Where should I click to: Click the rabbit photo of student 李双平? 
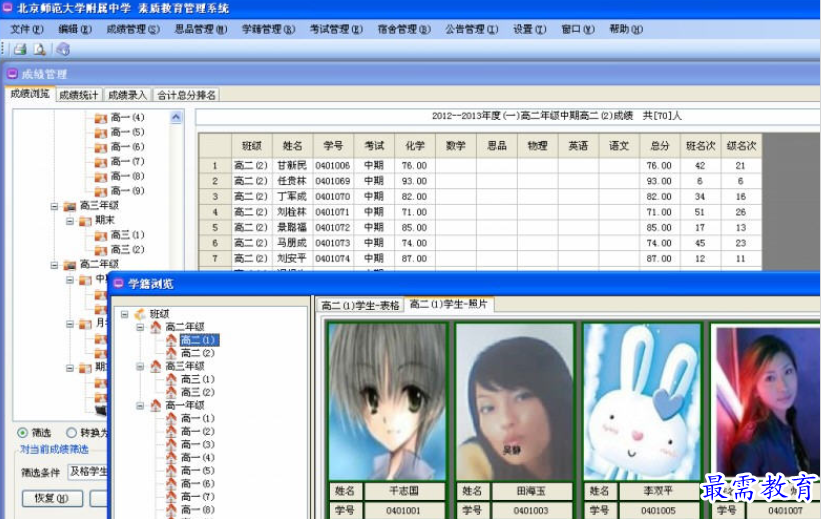643,401
